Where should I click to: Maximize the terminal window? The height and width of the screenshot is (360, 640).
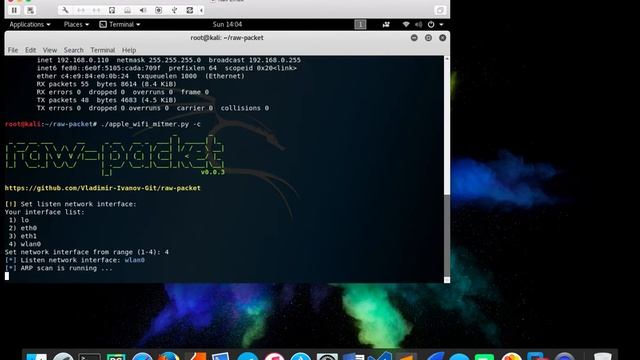pos(428,38)
